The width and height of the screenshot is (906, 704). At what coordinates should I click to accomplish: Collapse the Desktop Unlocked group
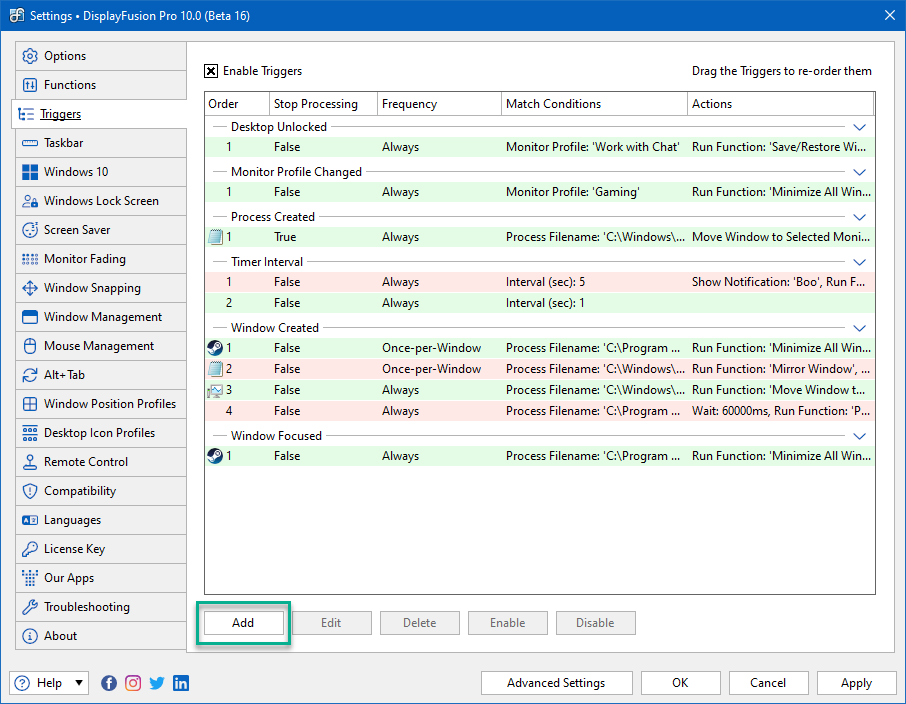(859, 127)
